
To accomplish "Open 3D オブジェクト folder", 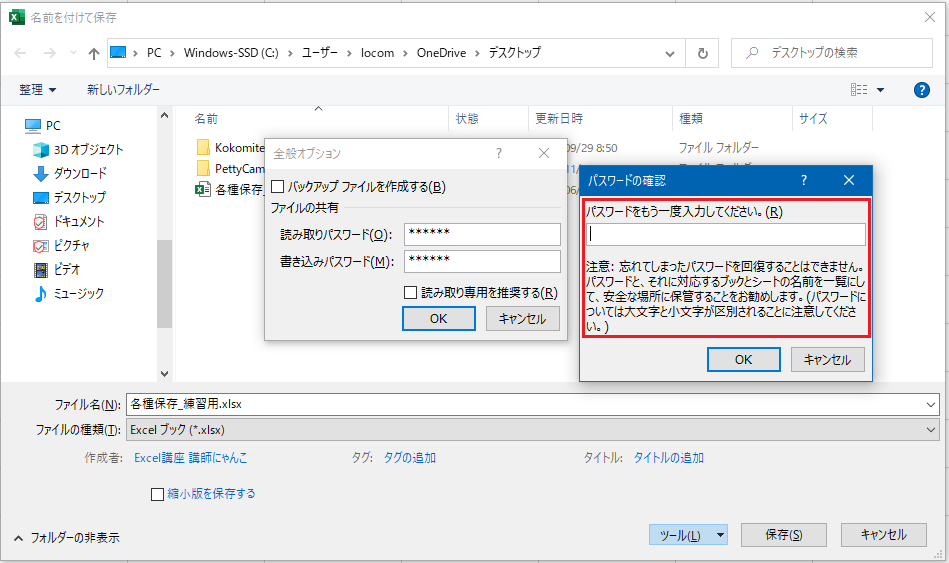I will [78, 149].
